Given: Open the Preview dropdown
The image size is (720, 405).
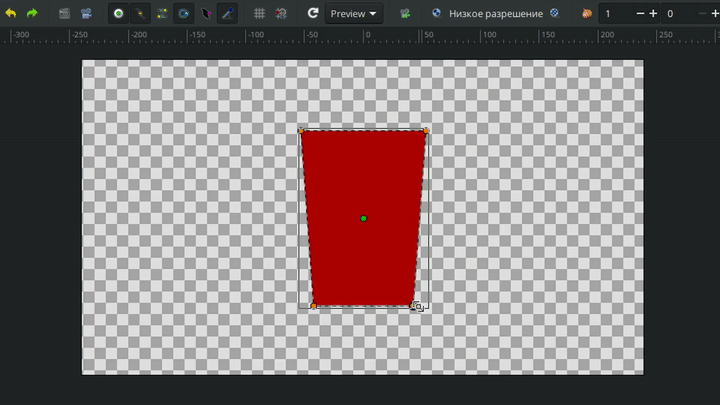Looking at the screenshot, I should tap(355, 14).
